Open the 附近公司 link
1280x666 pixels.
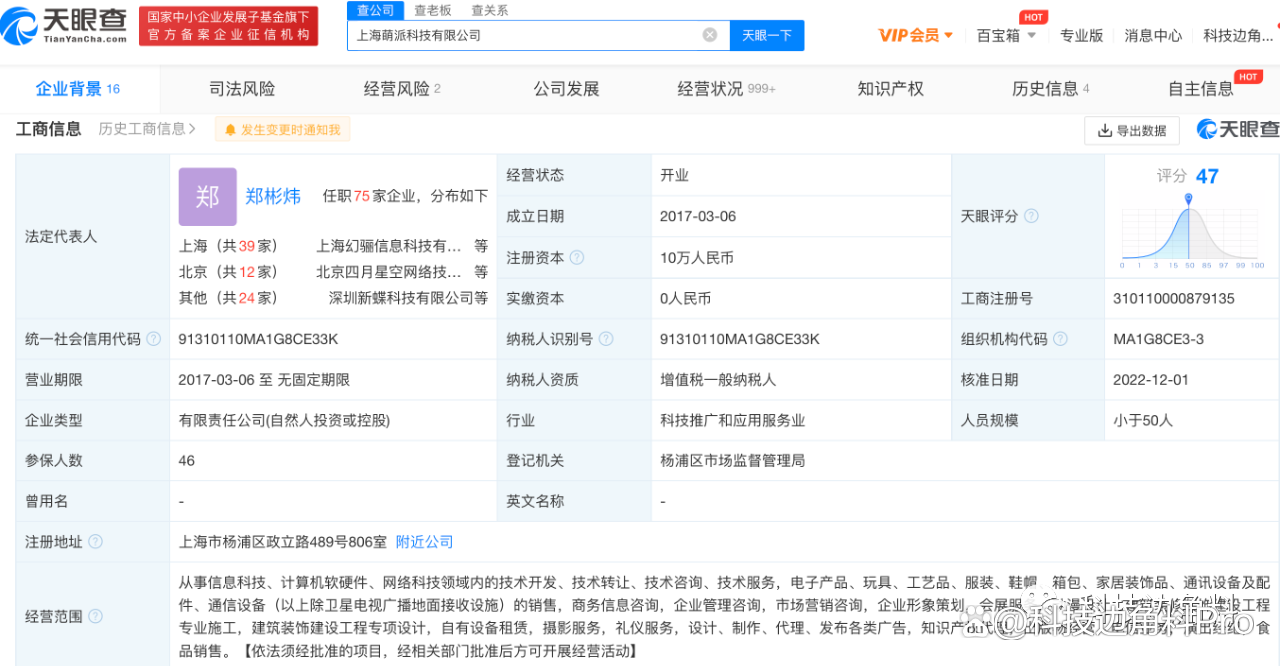tap(424, 541)
